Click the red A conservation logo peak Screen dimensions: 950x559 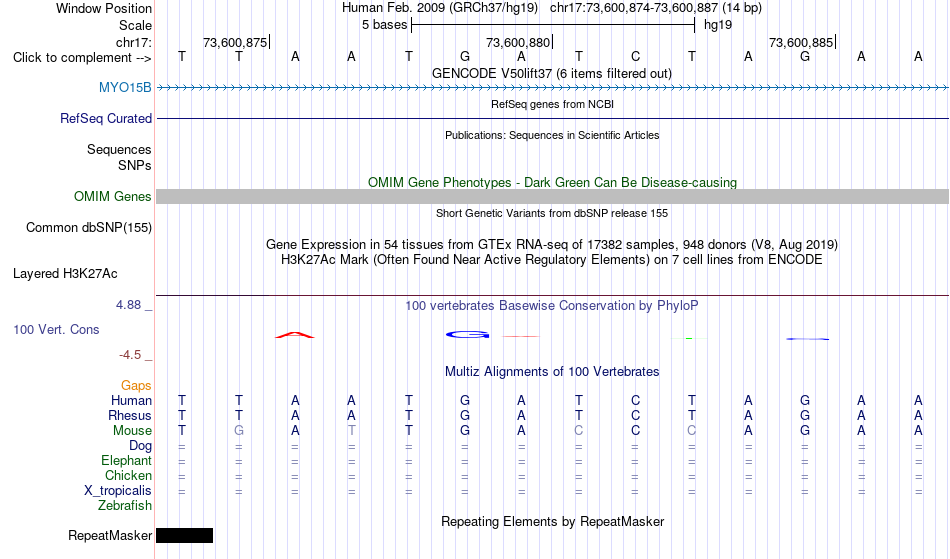tap(295, 335)
